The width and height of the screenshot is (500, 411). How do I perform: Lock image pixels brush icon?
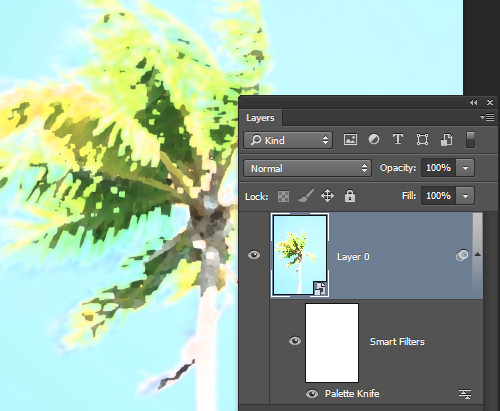coord(306,196)
